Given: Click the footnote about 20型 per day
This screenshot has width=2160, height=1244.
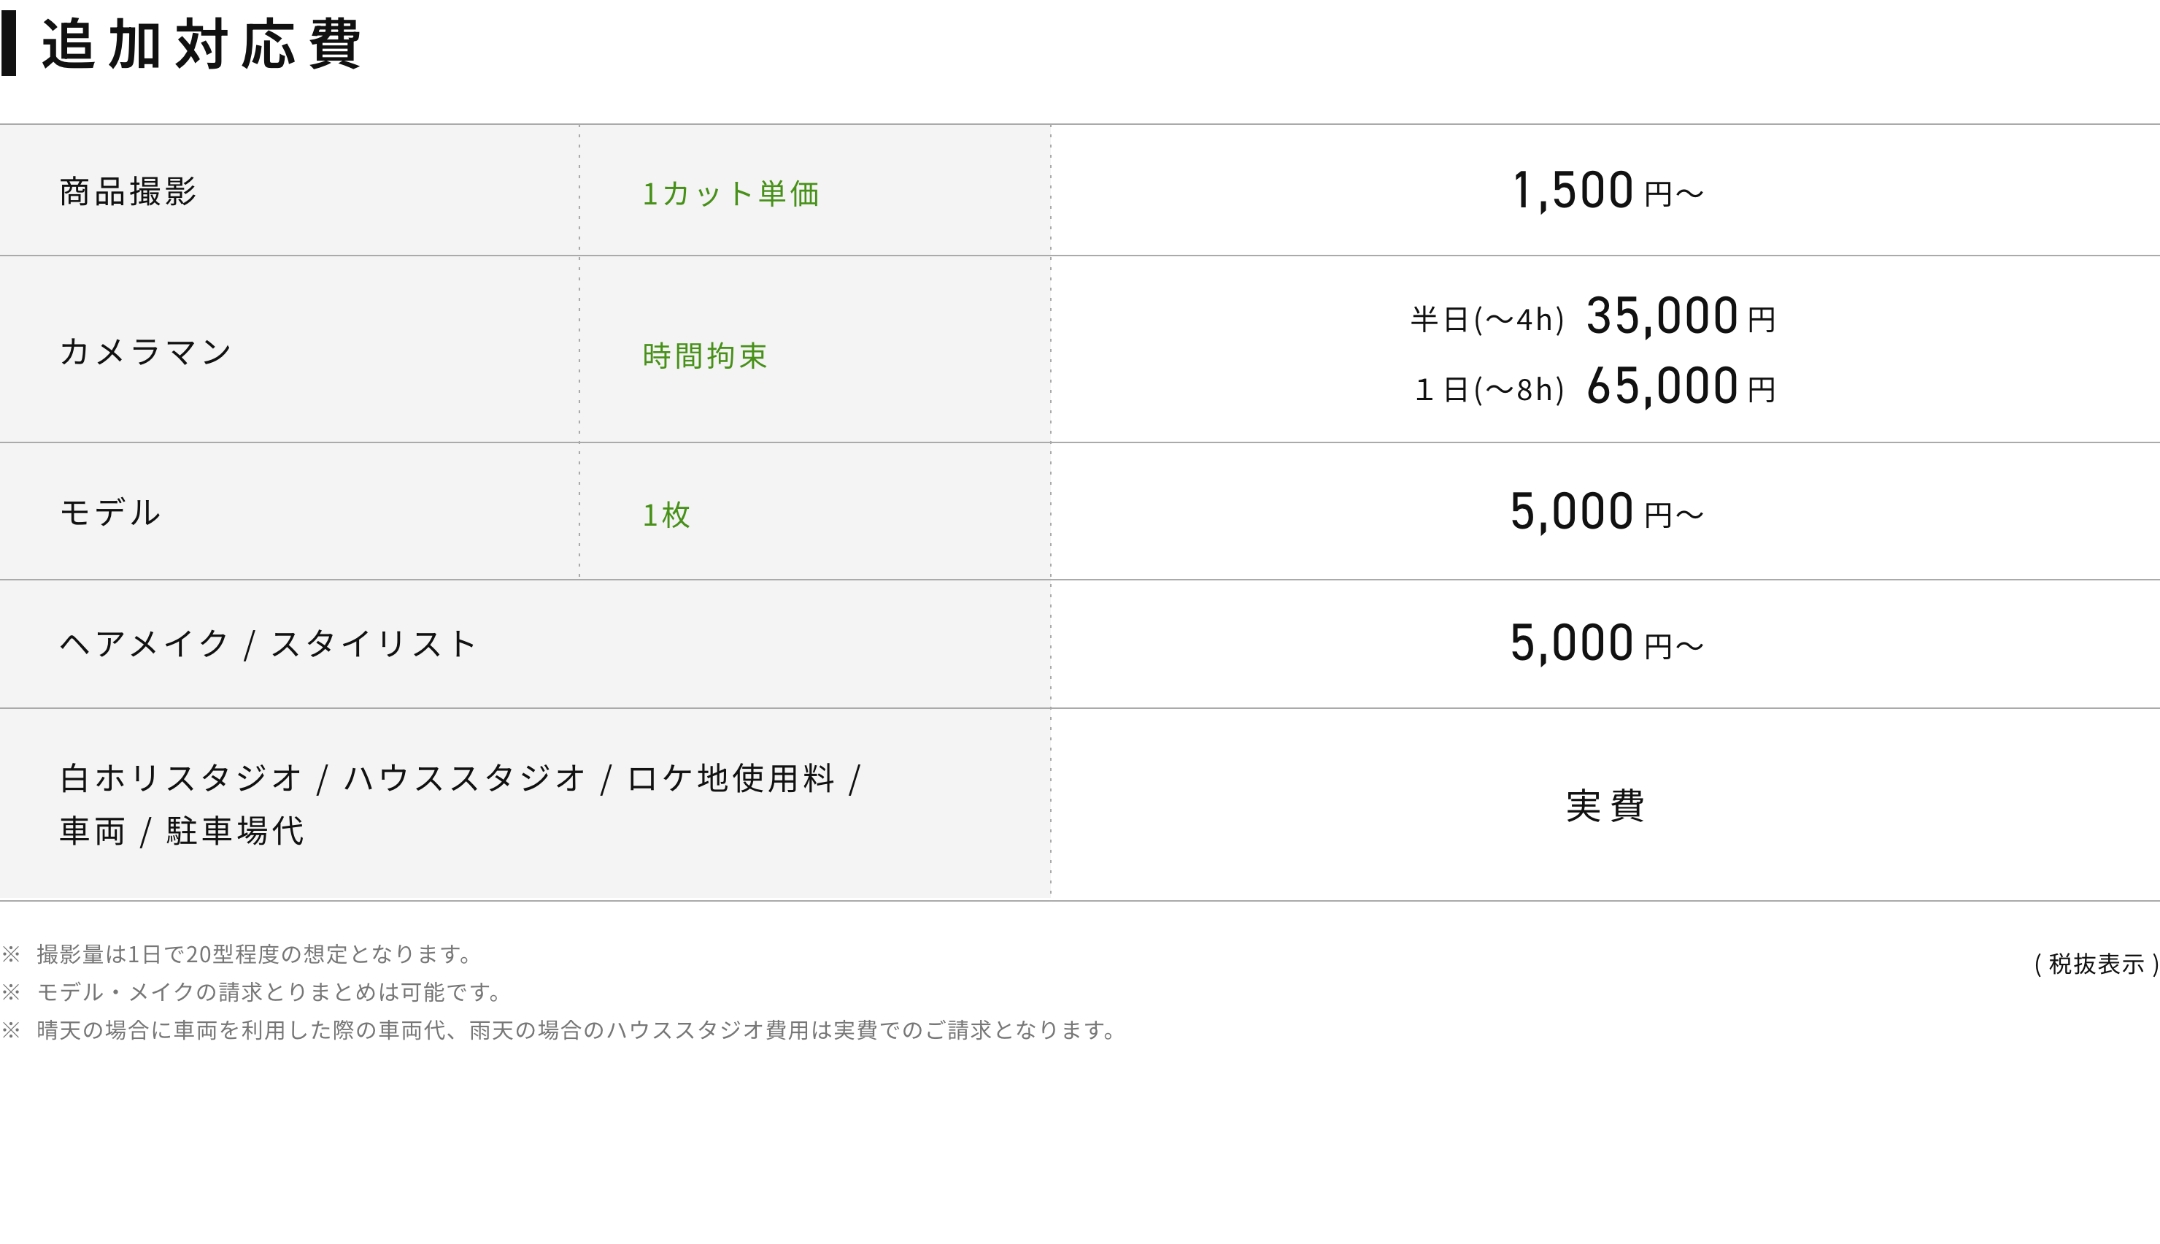Looking at the screenshot, I should pyautogui.click(x=254, y=954).
